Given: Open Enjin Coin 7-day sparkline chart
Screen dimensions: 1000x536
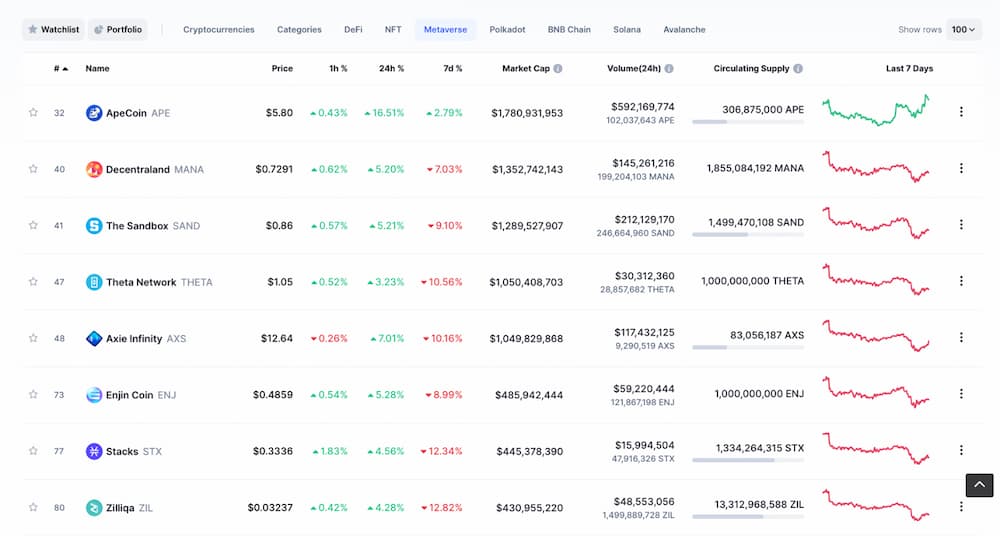Looking at the screenshot, I should click(x=876, y=392).
